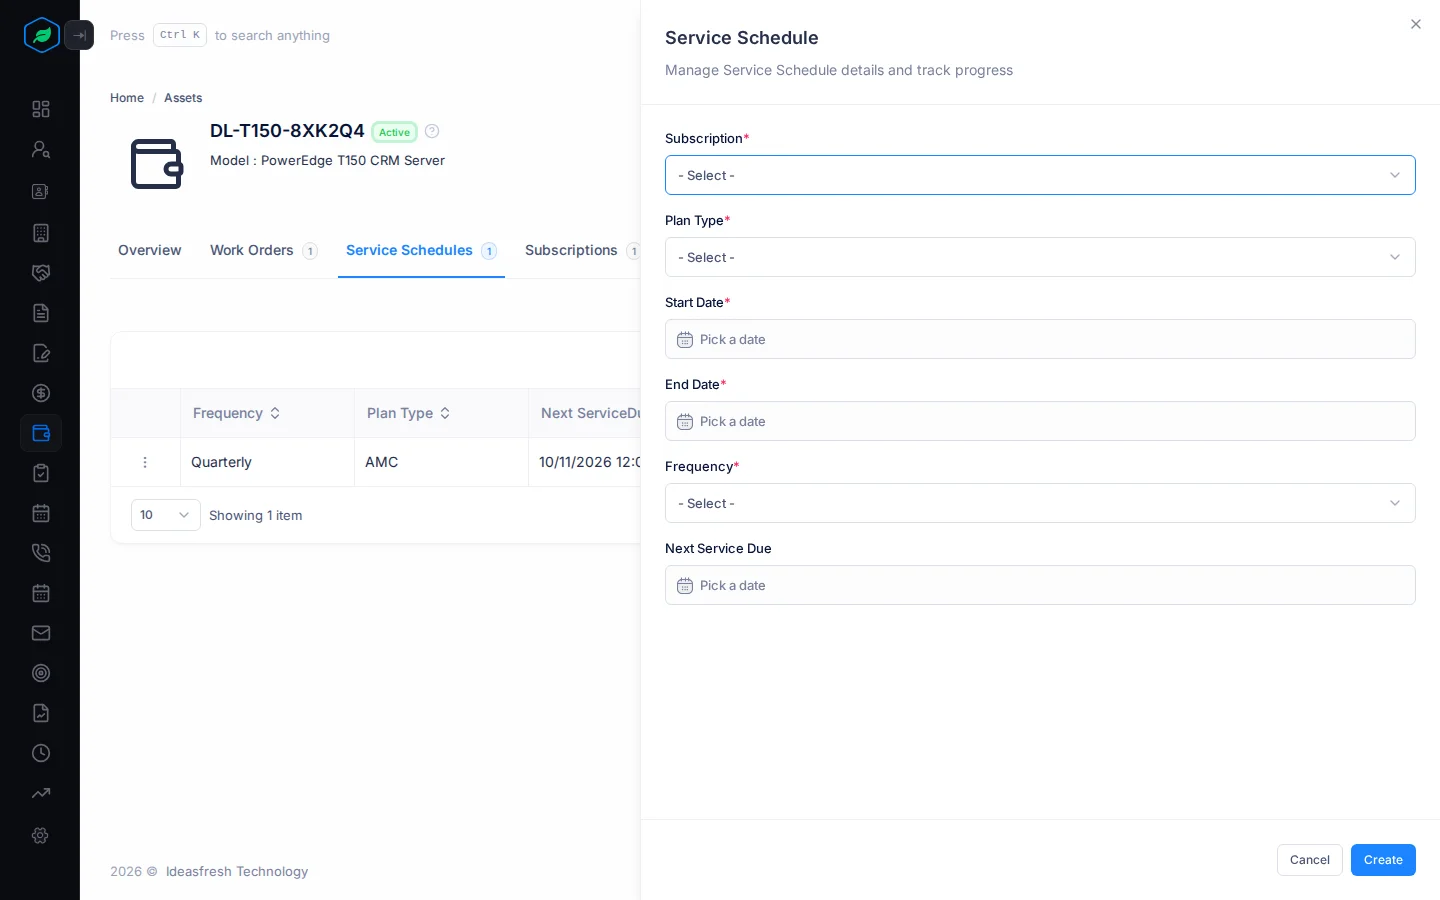Open the mail envelope icon in sidebar

(41, 633)
